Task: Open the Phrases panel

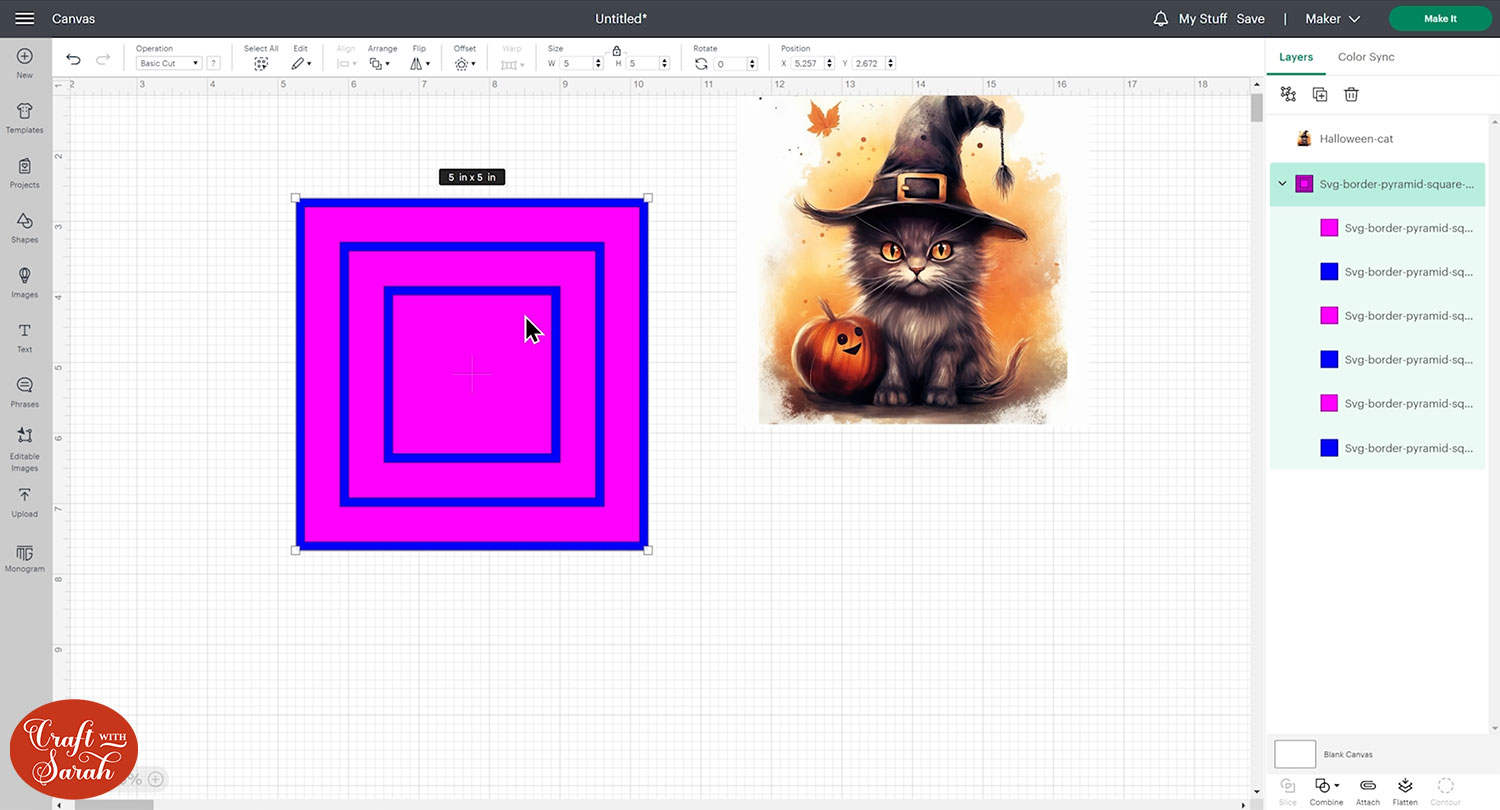Action: tap(25, 393)
